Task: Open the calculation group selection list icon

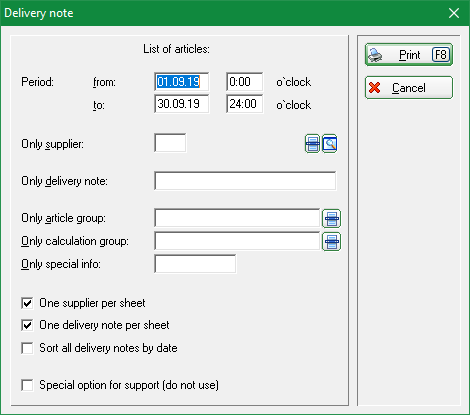Action: [x=331, y=241]
